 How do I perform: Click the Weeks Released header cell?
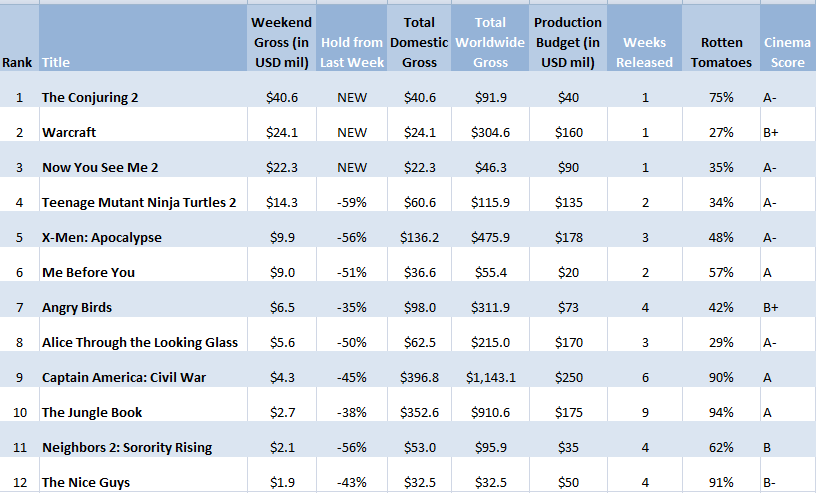point(647,52)
